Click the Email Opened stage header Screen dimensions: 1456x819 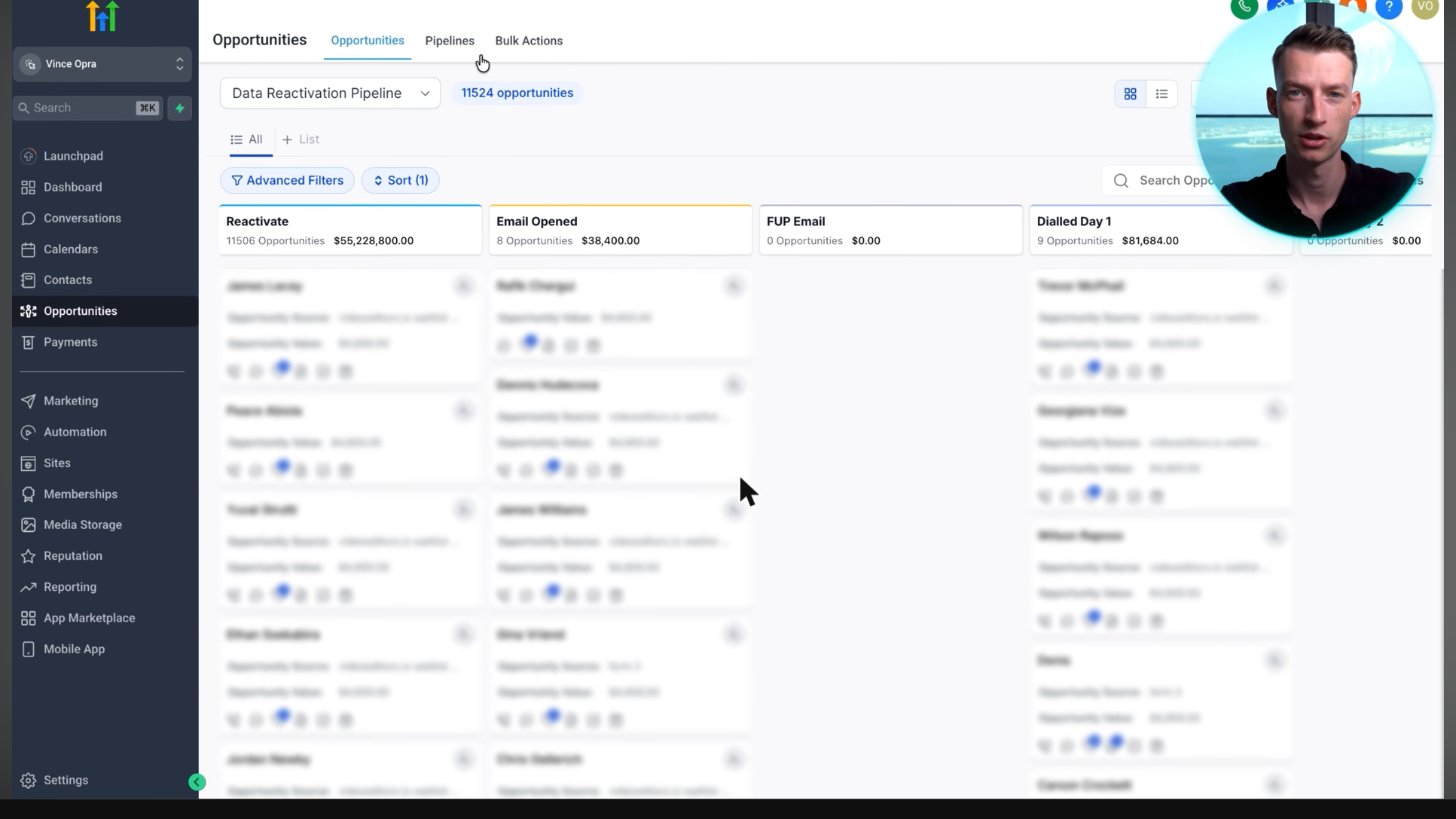[x=621, y=230]
